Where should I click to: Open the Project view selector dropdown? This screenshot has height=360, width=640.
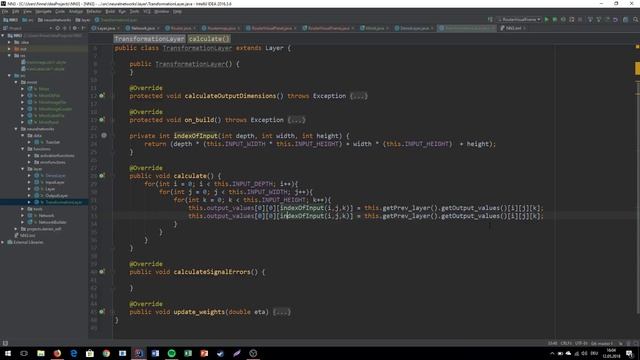click(x=51, y=28)
